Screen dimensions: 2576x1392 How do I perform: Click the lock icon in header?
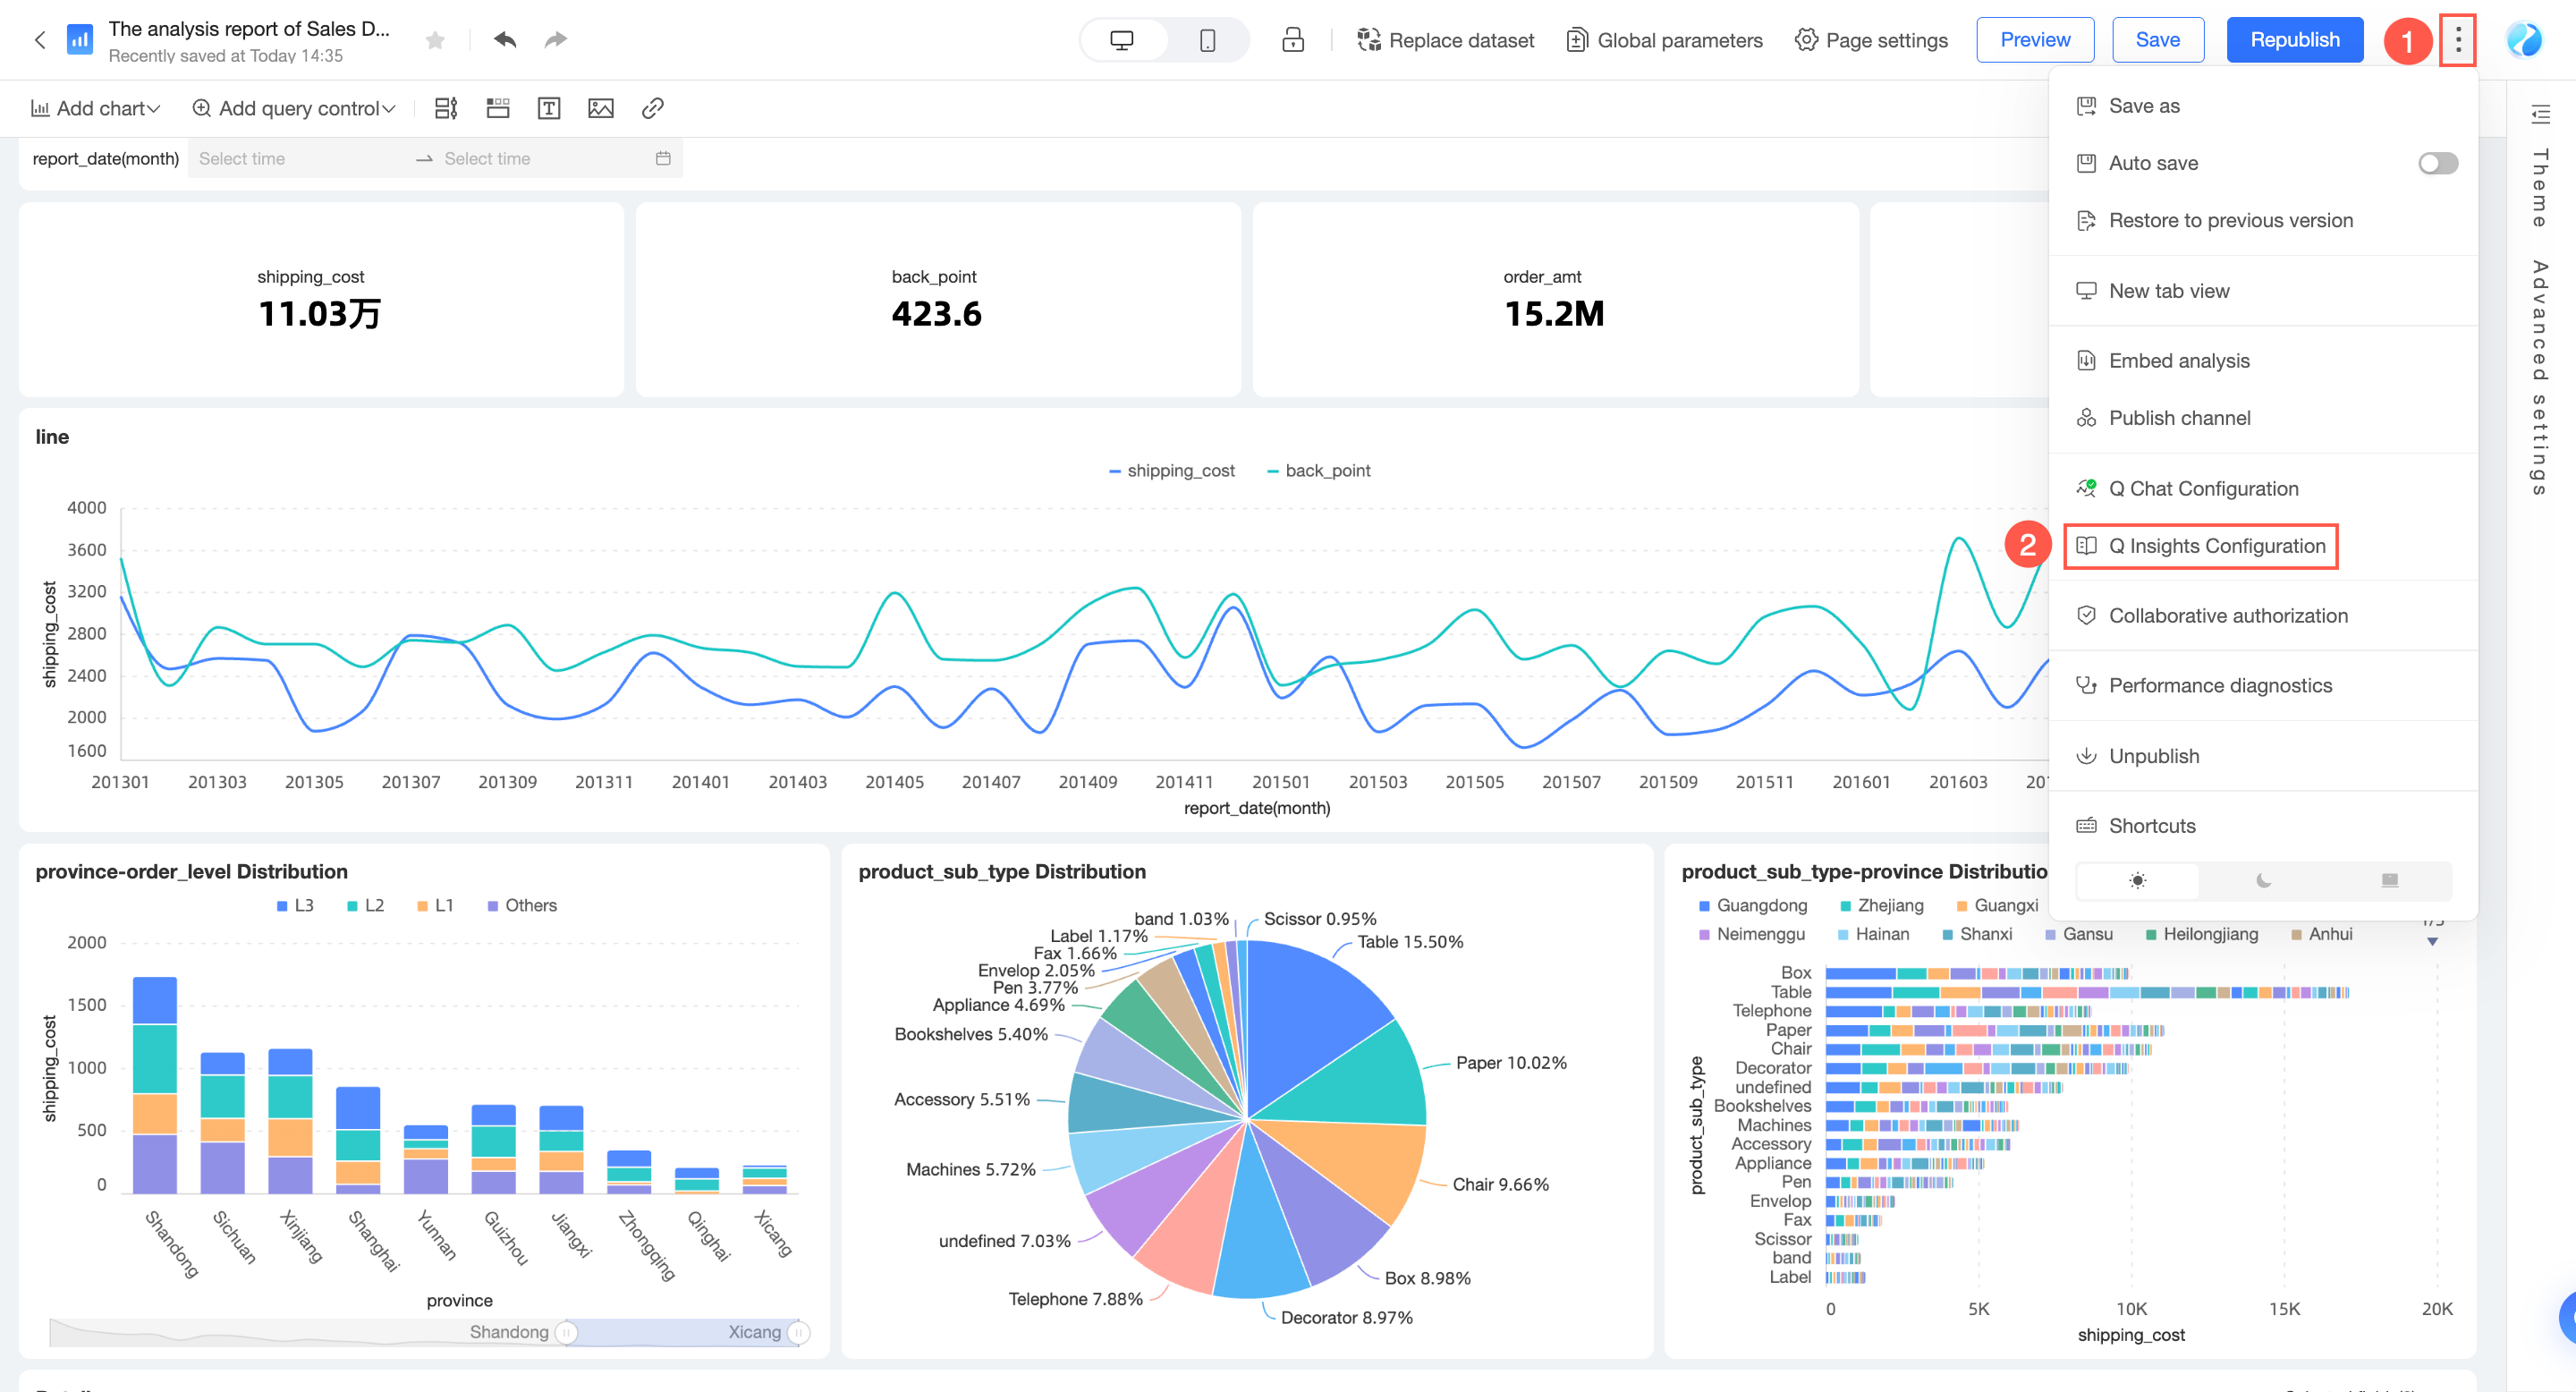point(1292,40)
